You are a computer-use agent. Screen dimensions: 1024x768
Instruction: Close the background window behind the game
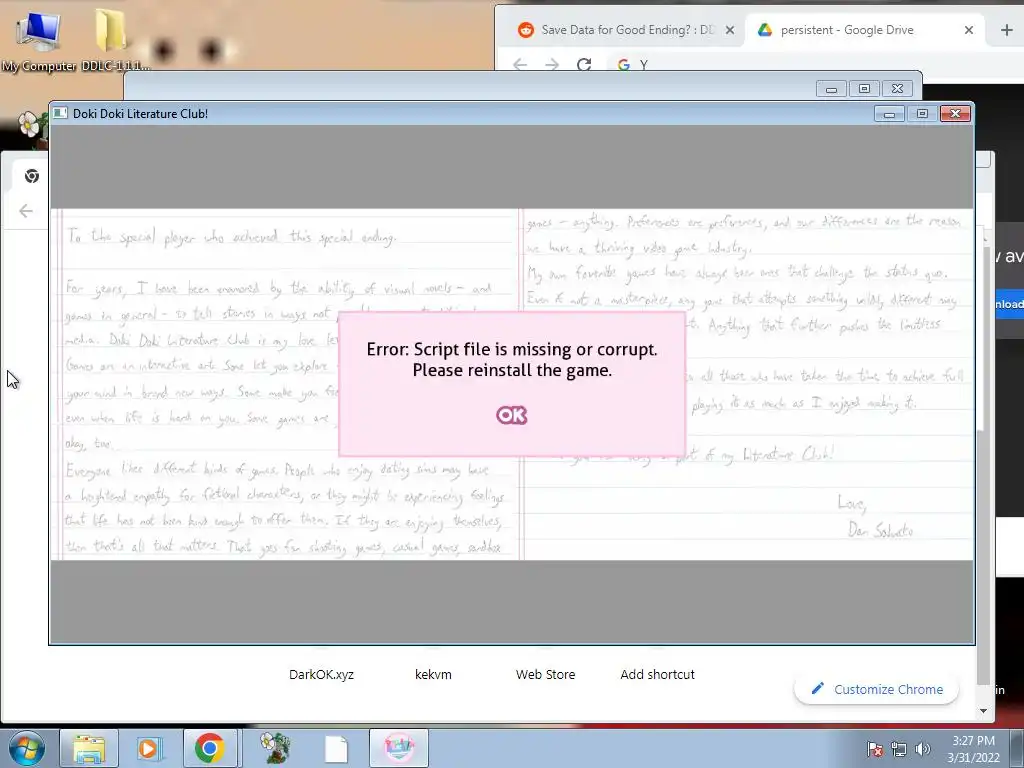pyautogui.click(x=897, y=89)
